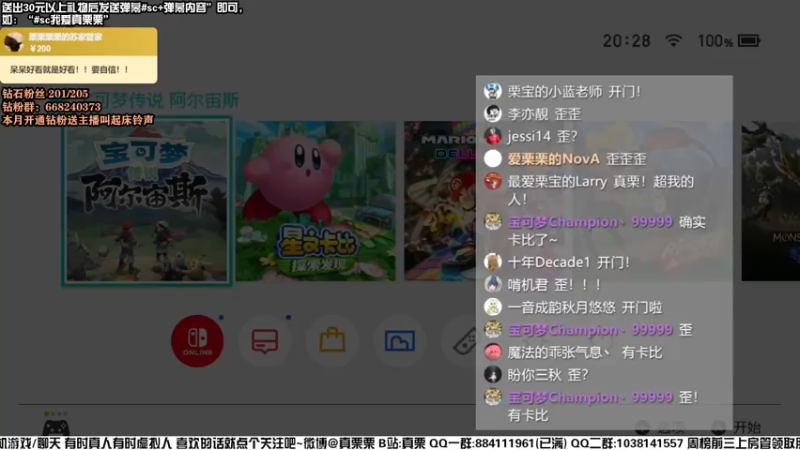Image resolution: width=800 pixels, height=450 pixels.
Task: Open Nintendo Switch Online icon
Action: click(x=197, y=341)
